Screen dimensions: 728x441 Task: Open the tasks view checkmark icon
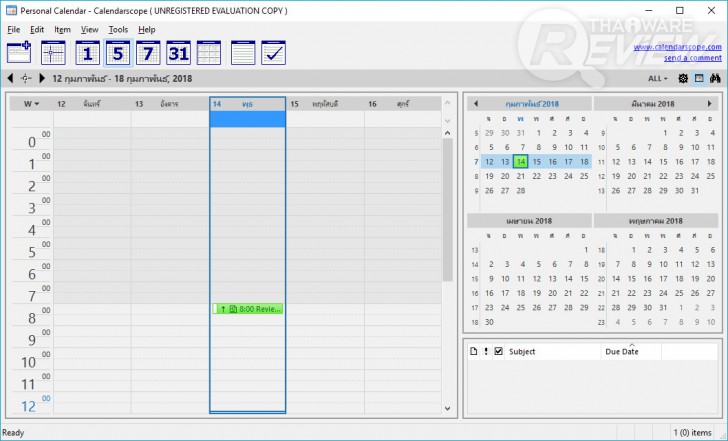point(273,52)
